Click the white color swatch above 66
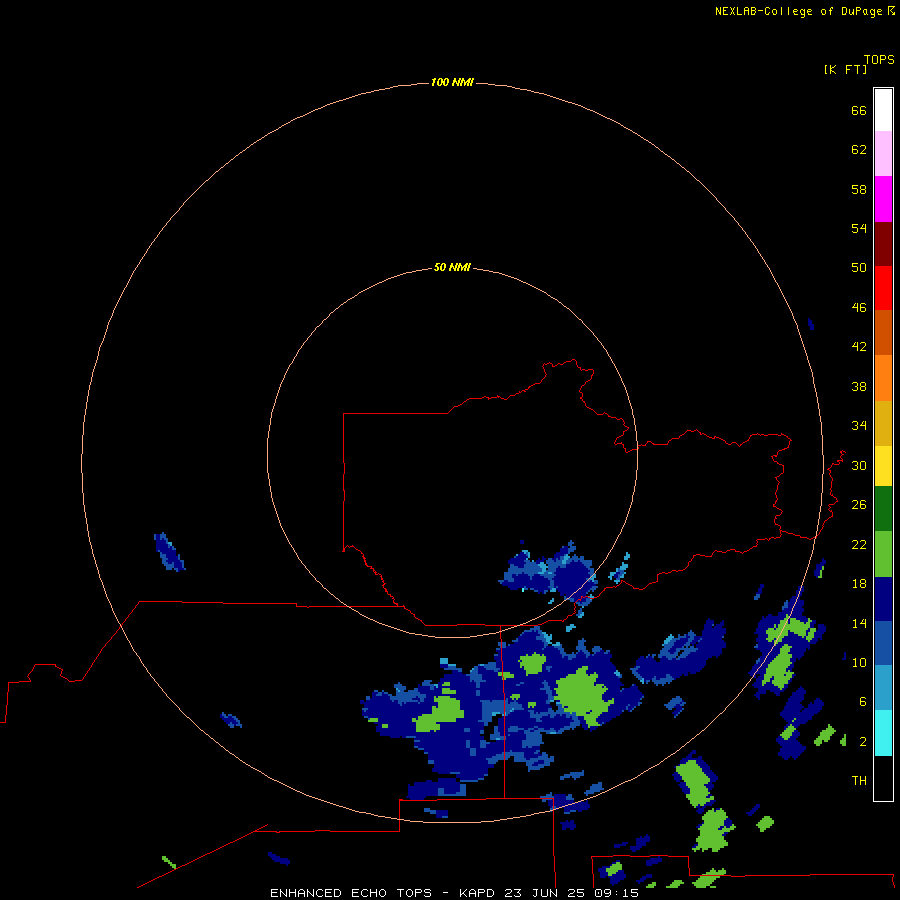Screen dimensions: 900x900 883,110
